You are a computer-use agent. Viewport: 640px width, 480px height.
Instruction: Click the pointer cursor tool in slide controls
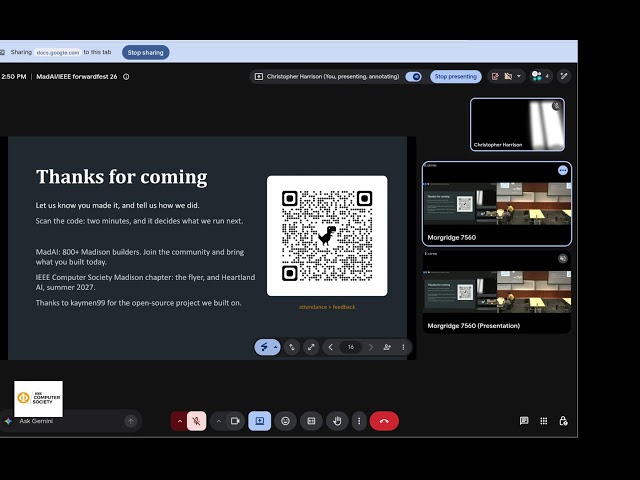(x=292, y=347)
